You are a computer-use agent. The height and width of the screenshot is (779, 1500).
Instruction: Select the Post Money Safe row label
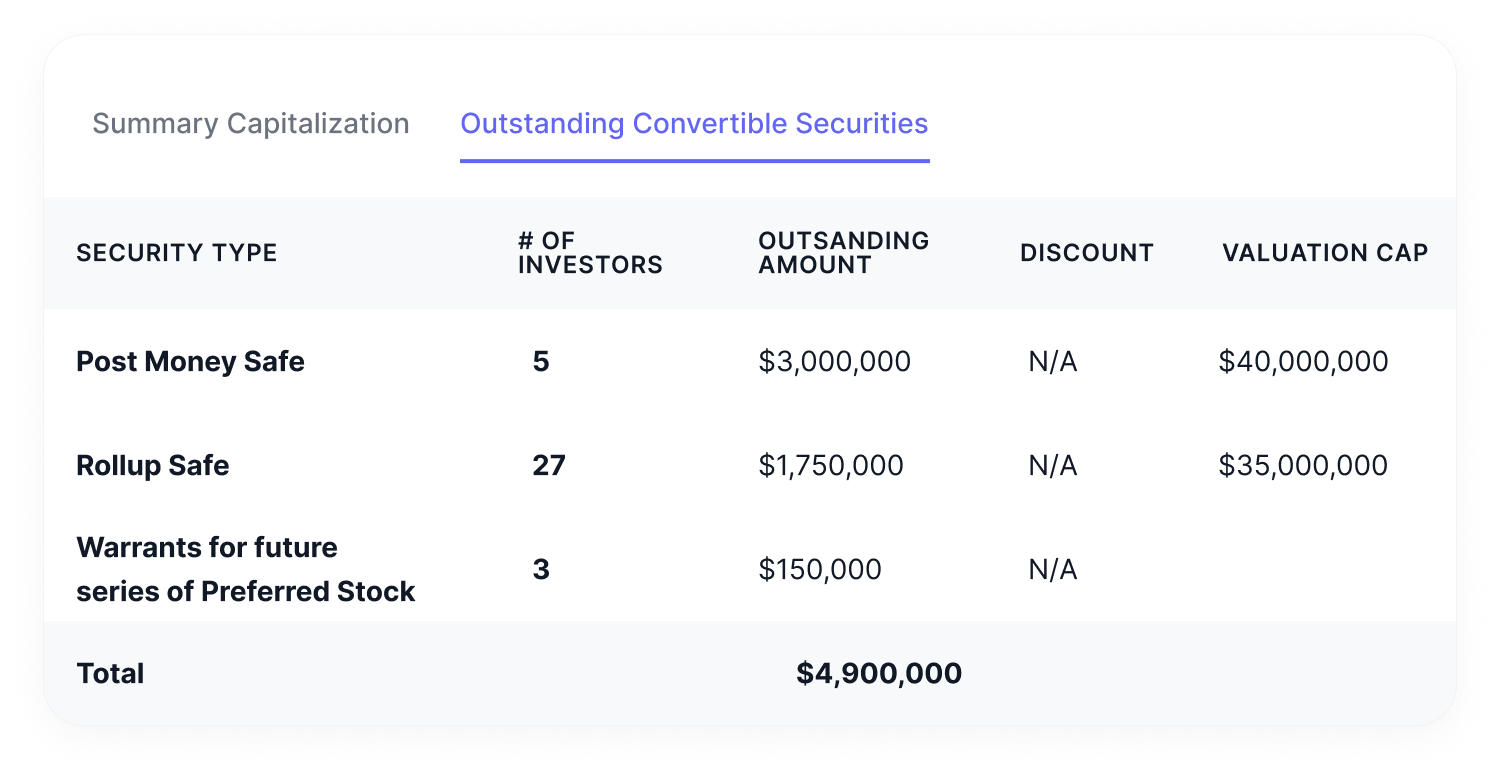pos(190,361)
